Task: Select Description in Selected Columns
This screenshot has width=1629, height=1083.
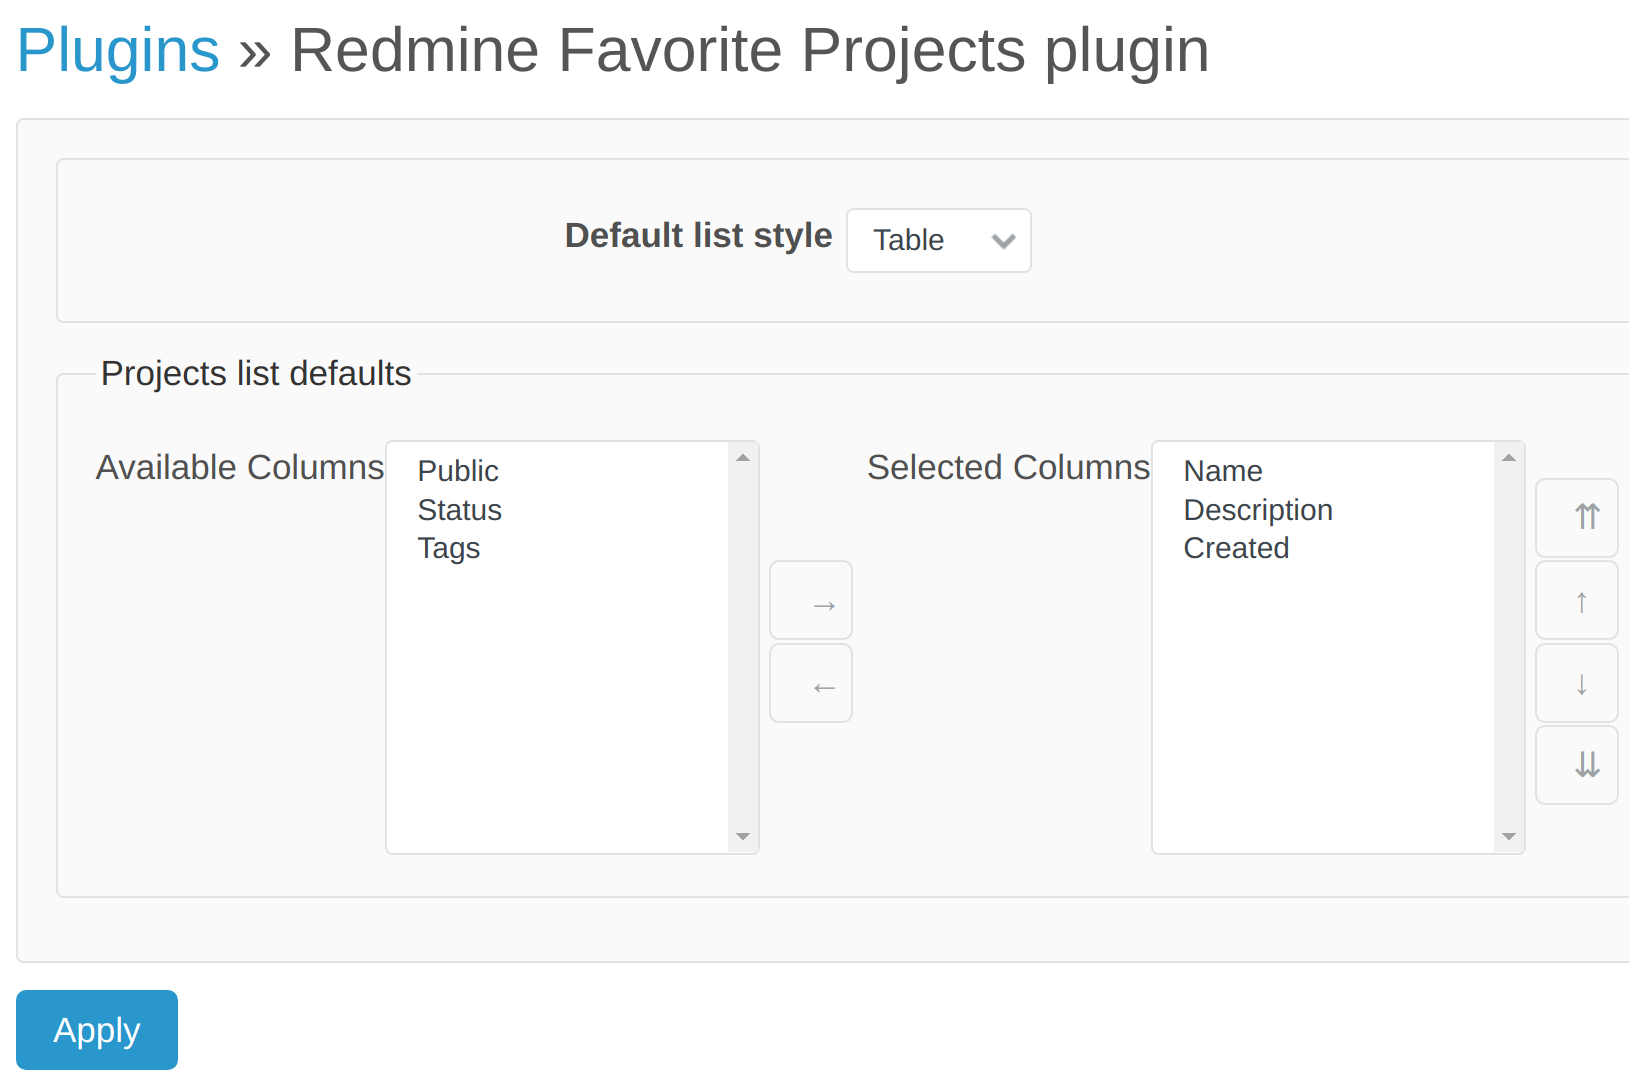Action: pos(1258,510)
